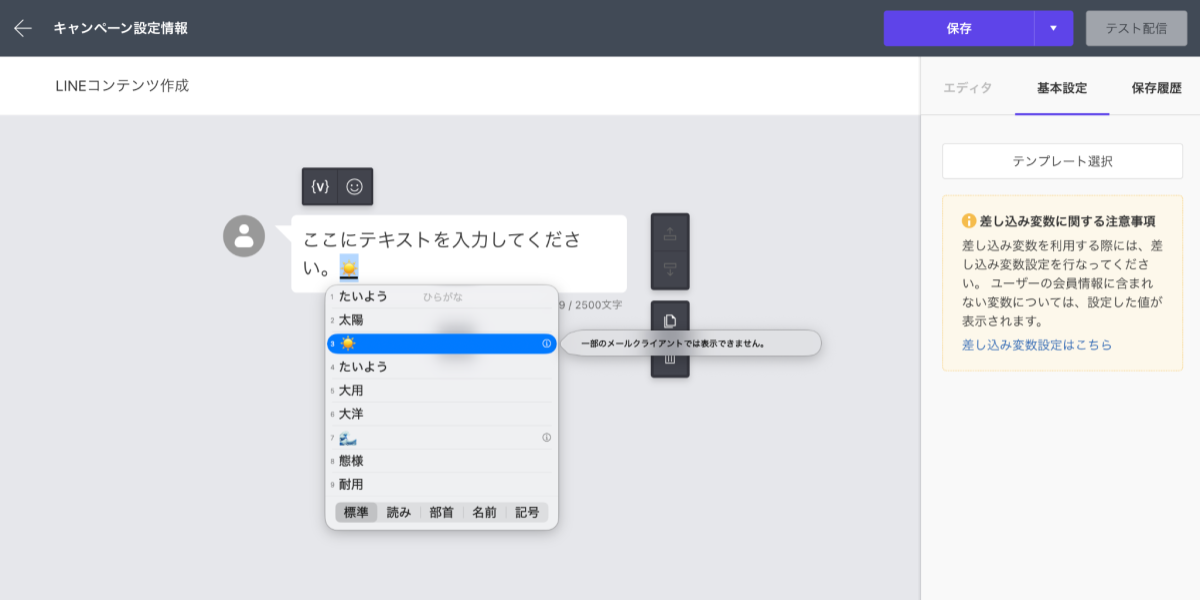Delete the message block with trash icon
Image resolution: width=1200 pixels, height=600 pixels.
pos(670,358)
